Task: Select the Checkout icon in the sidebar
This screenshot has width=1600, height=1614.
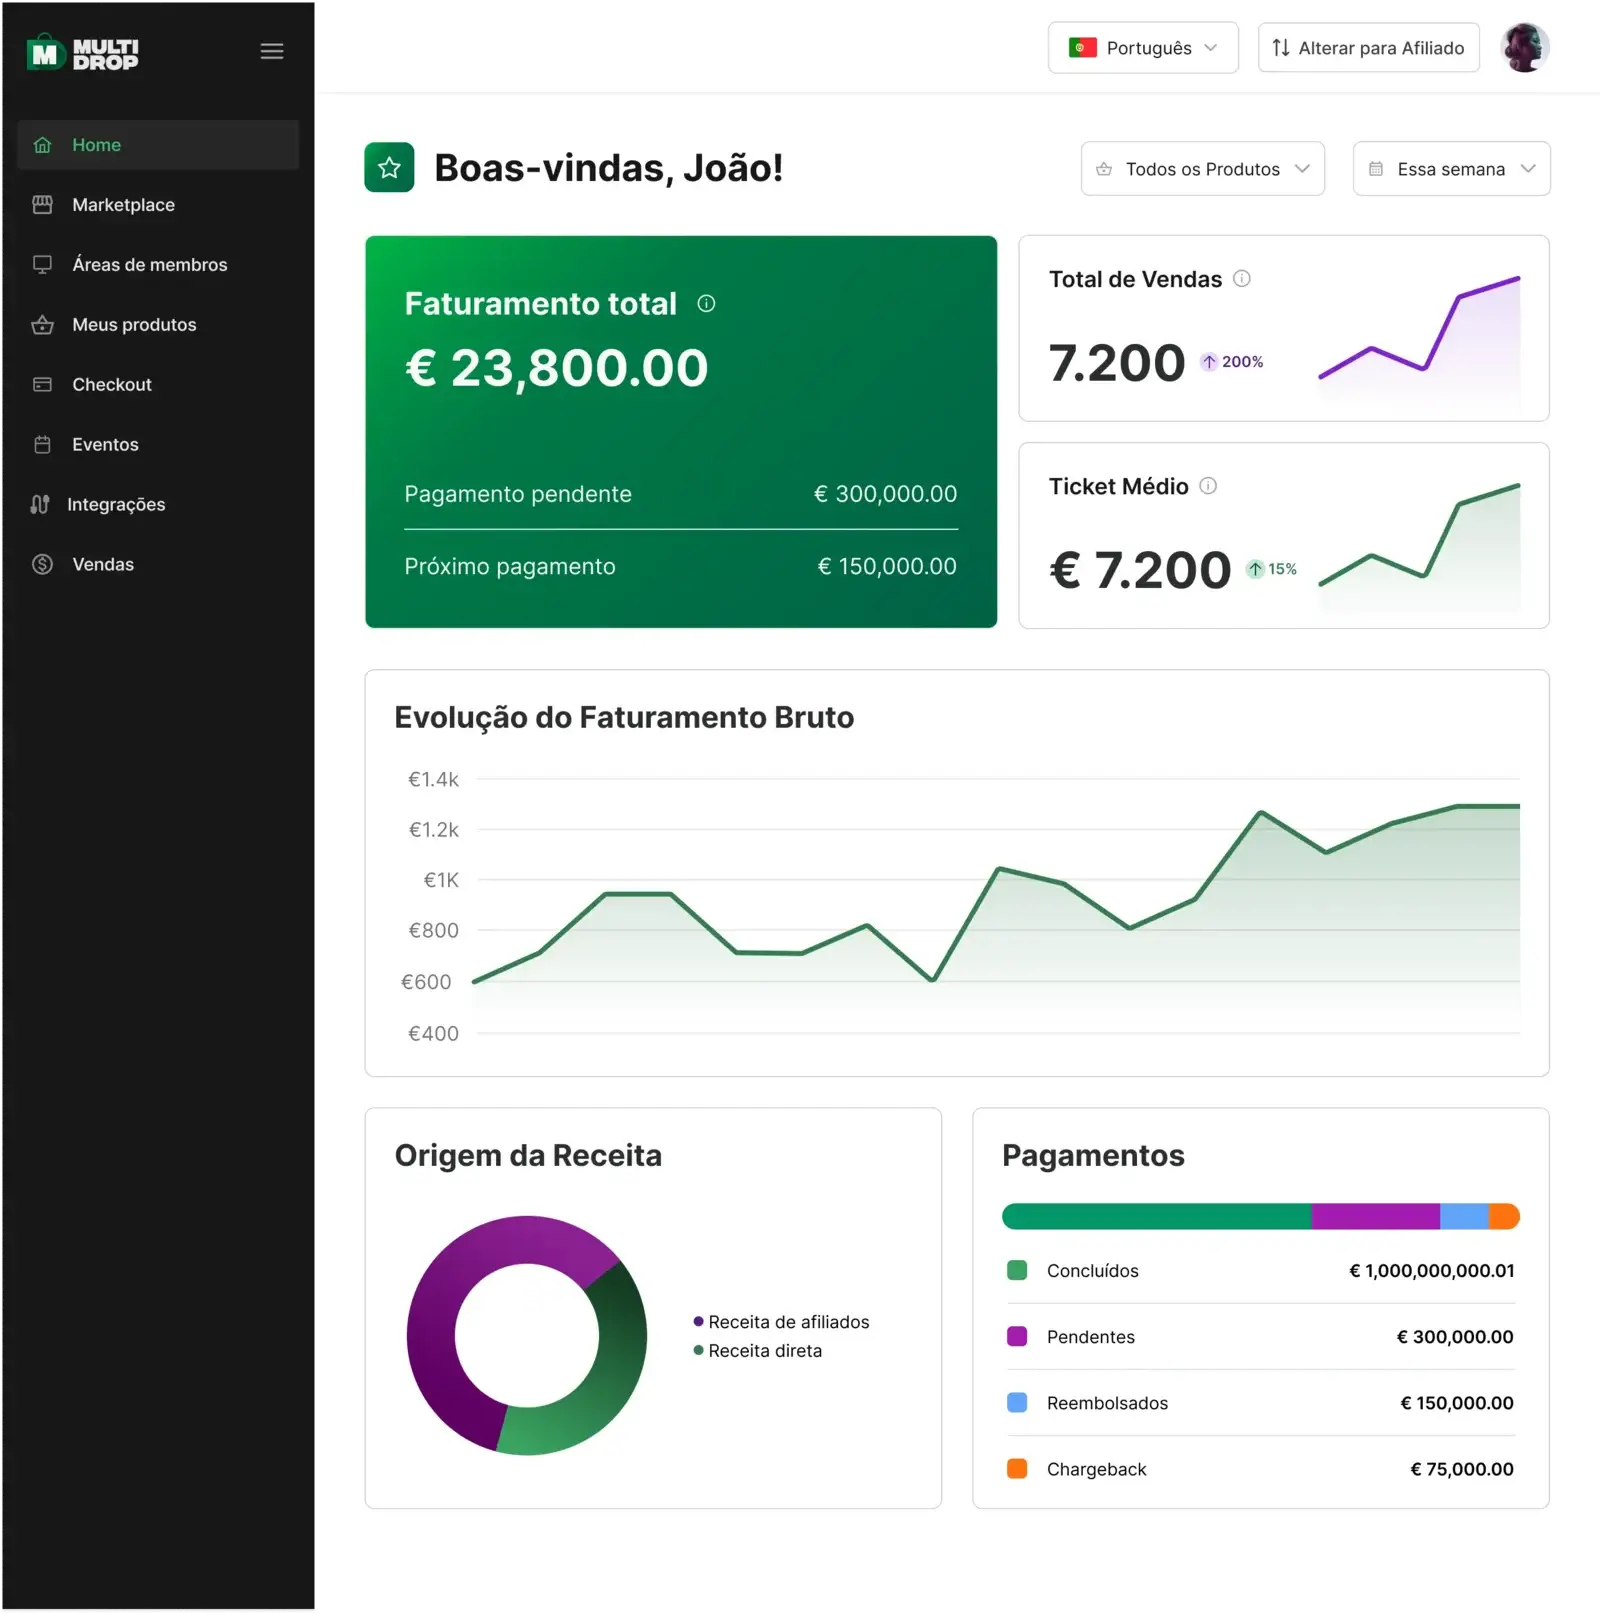Action: pyautogui.click(x=42, y=384)
